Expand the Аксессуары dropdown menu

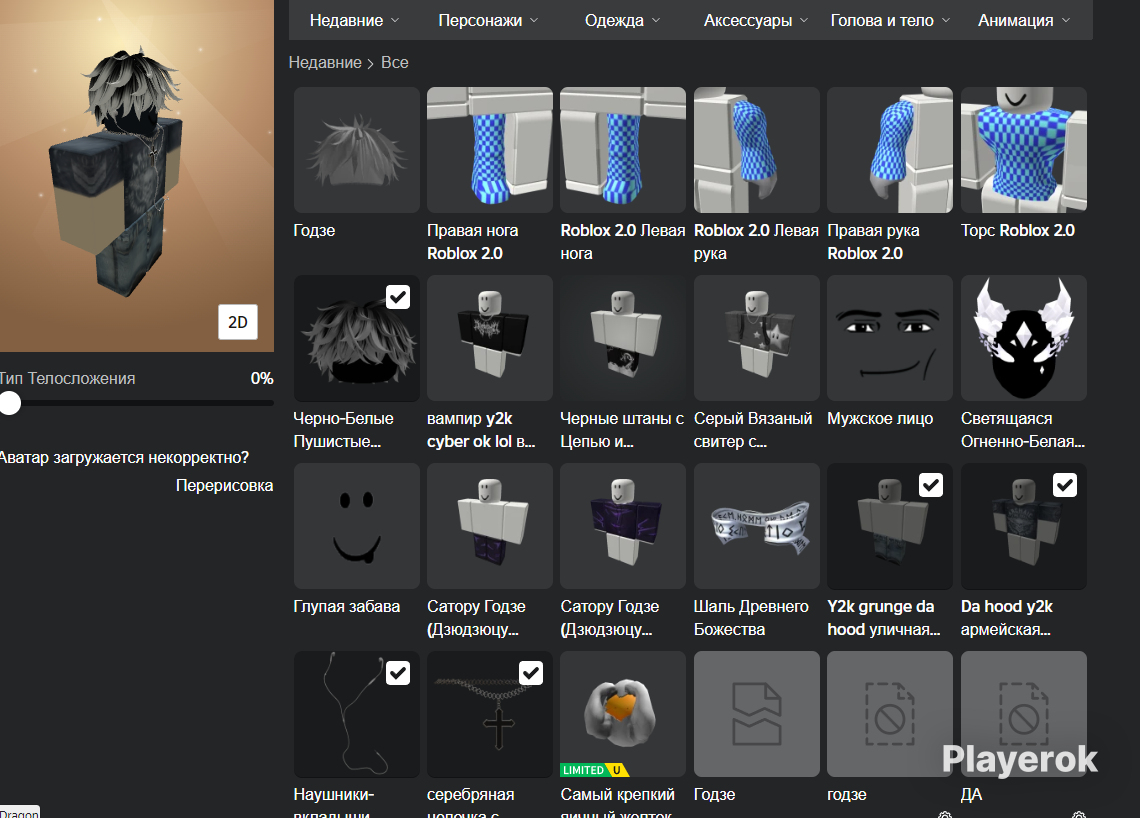click(755, 20)
